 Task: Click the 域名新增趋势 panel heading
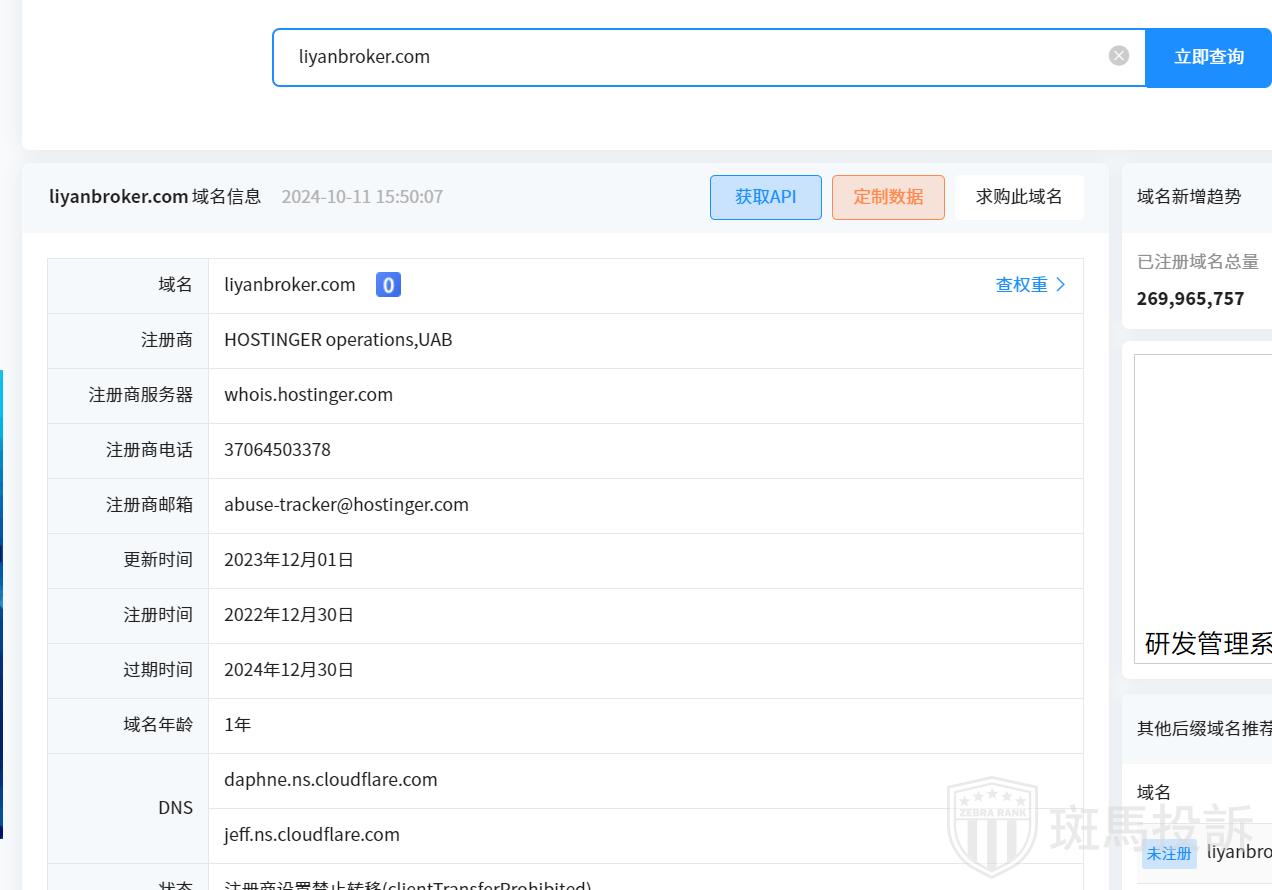coord(1189,197)
